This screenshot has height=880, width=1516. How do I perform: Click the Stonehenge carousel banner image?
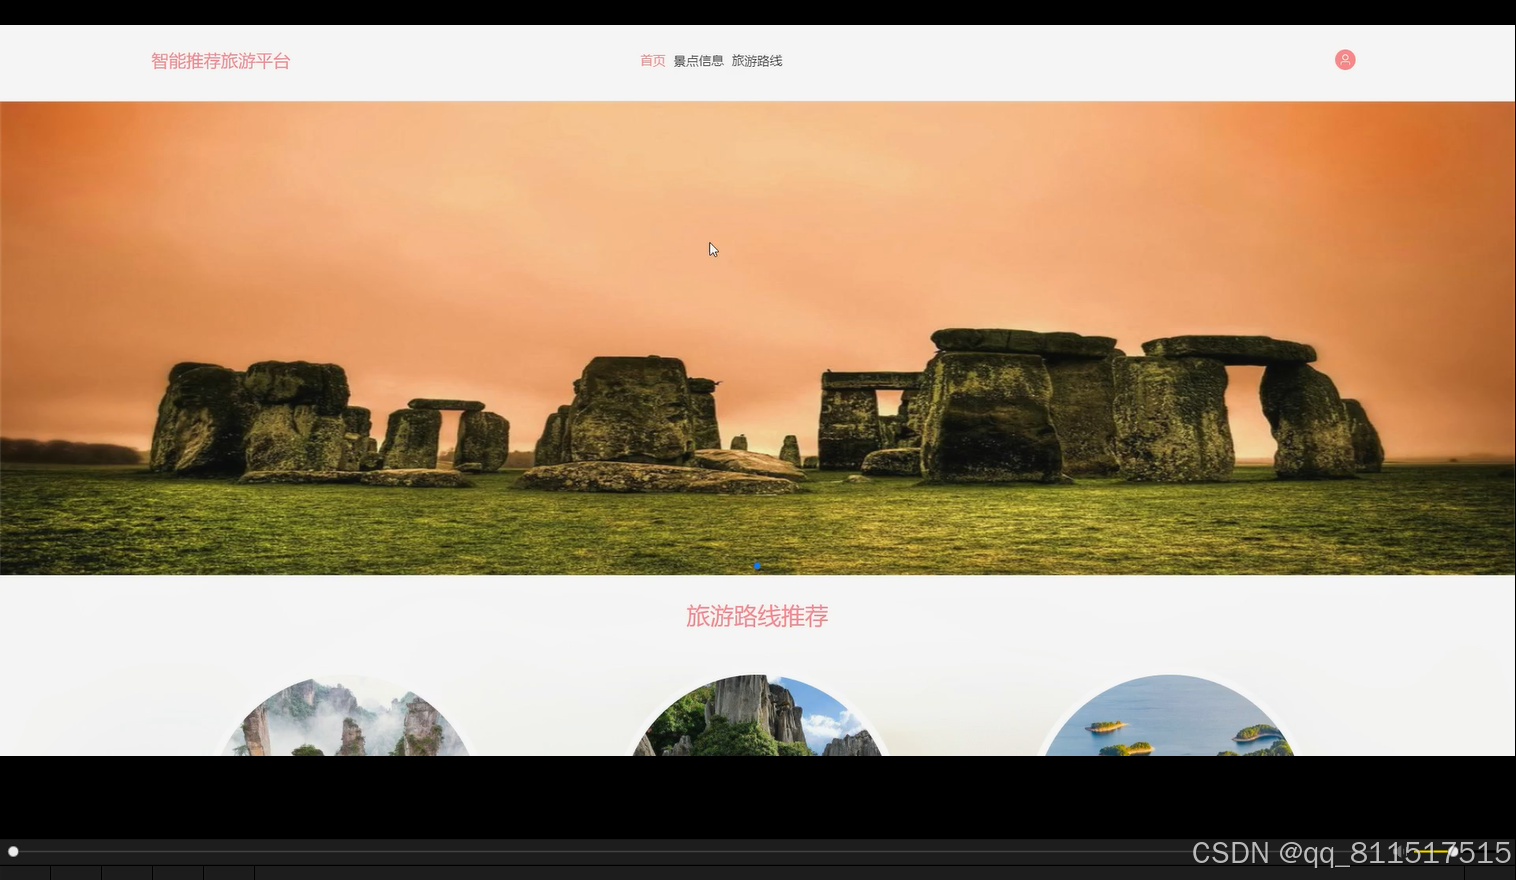[x=758, y=338]
